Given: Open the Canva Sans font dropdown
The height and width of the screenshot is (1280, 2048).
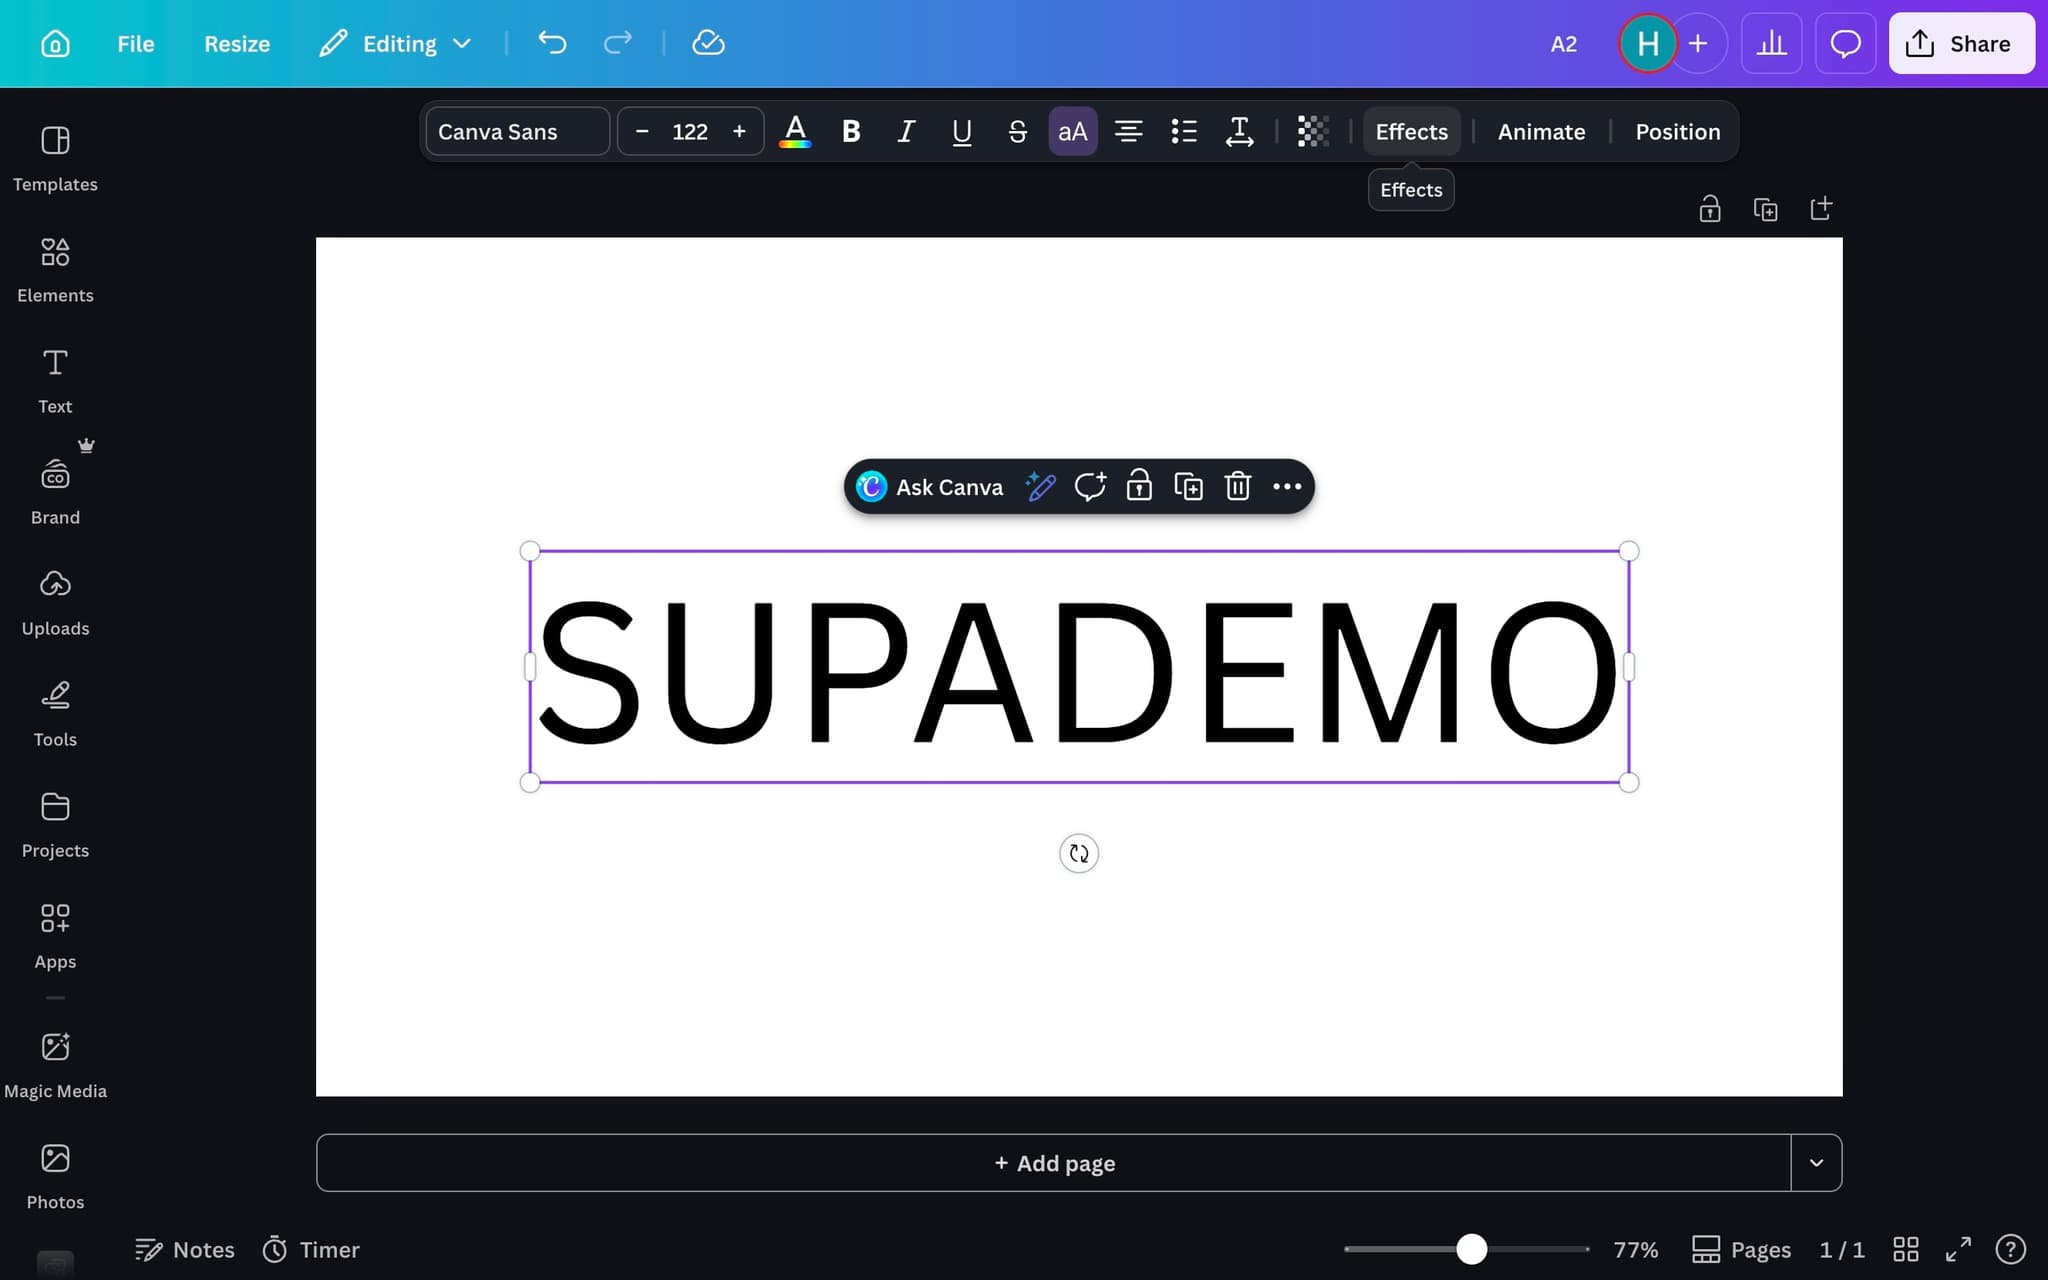Looking at the screenshot, I should pos(517,131).
